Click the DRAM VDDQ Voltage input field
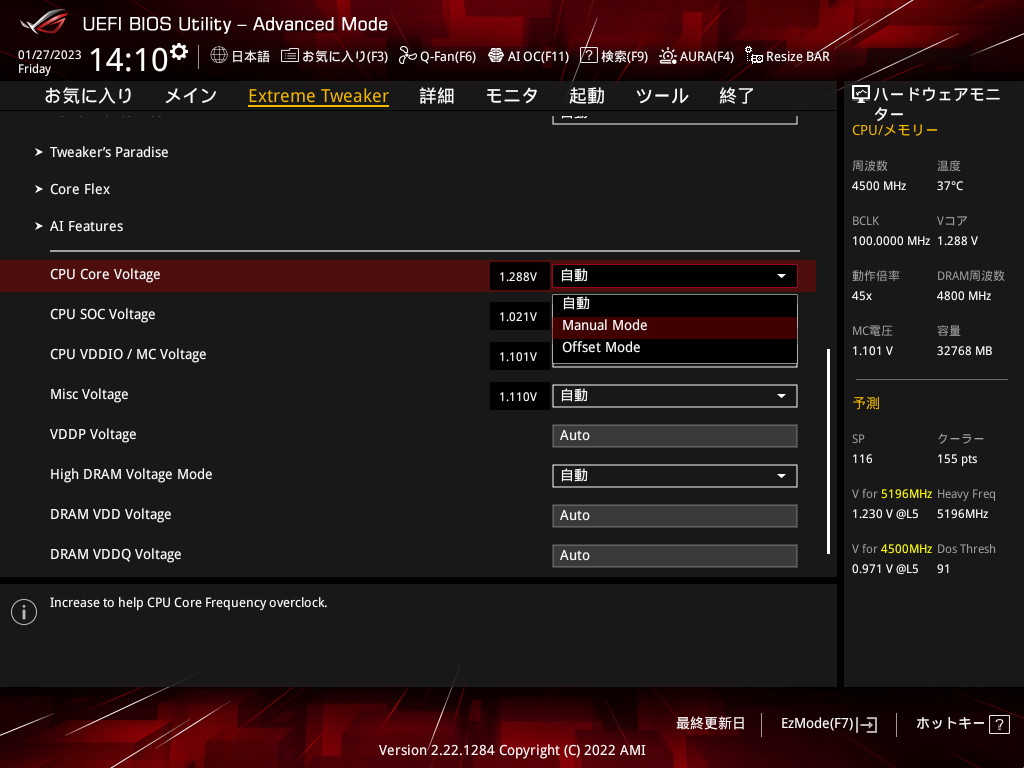Viewport: 1024px width, 768px height. [675, 556]
